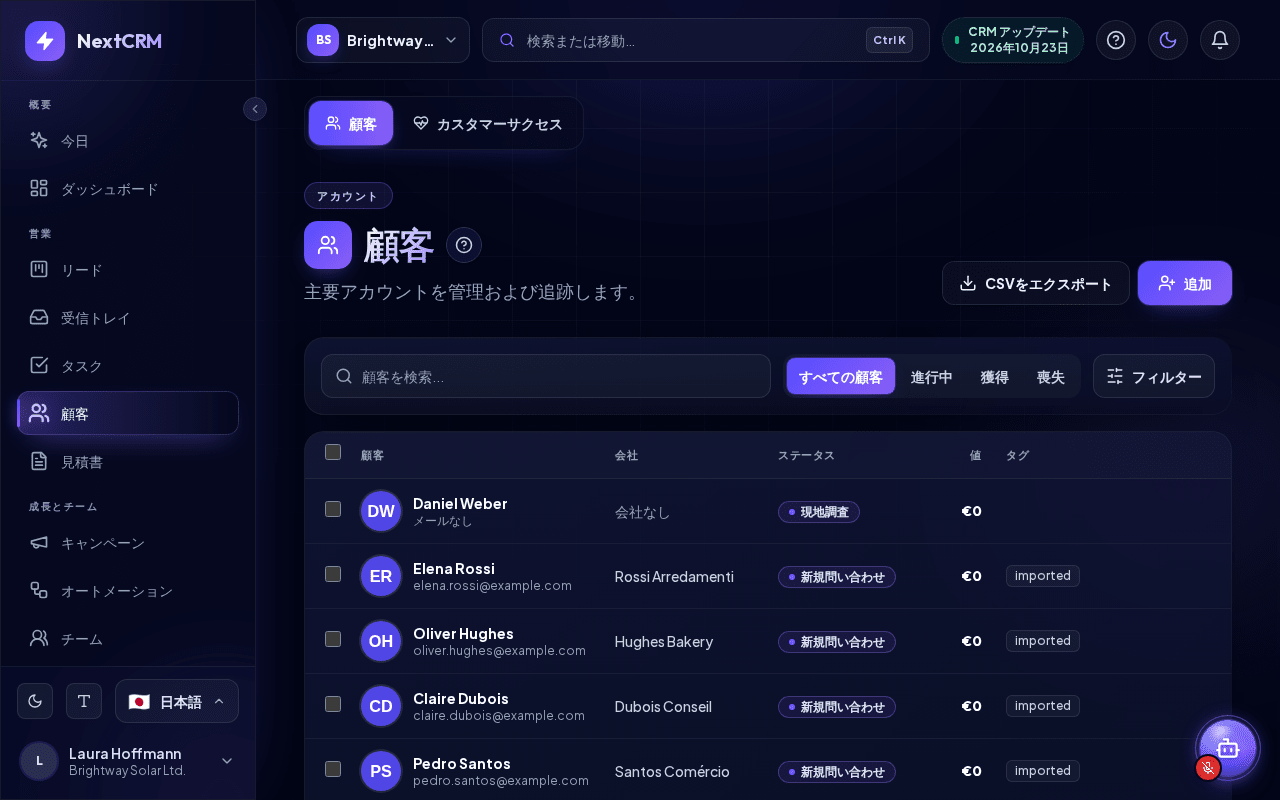This screenshot has width=1280, height=800.
Task: Open チーム in the sidebar
Action: click(x=128, y=638)
